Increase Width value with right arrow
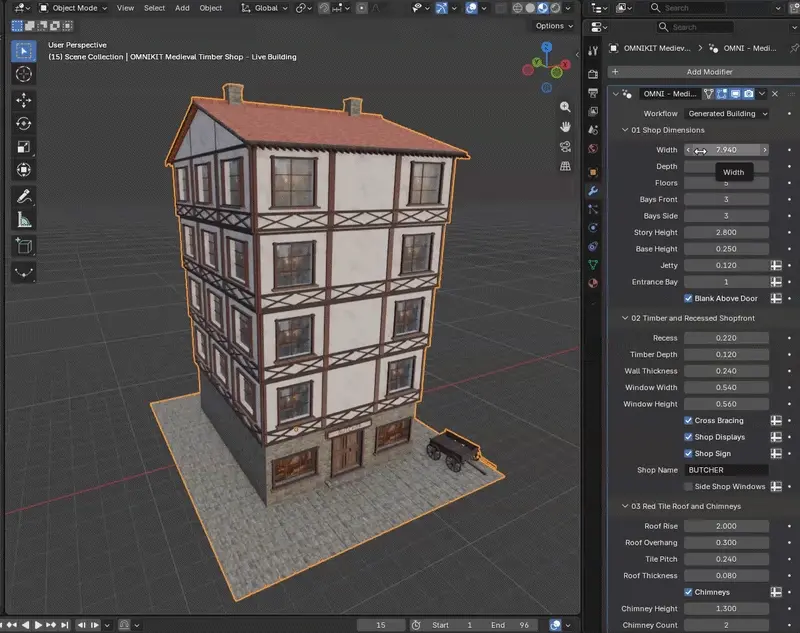The width and height of the screenshot is (800, 633). tap(765, 150)
